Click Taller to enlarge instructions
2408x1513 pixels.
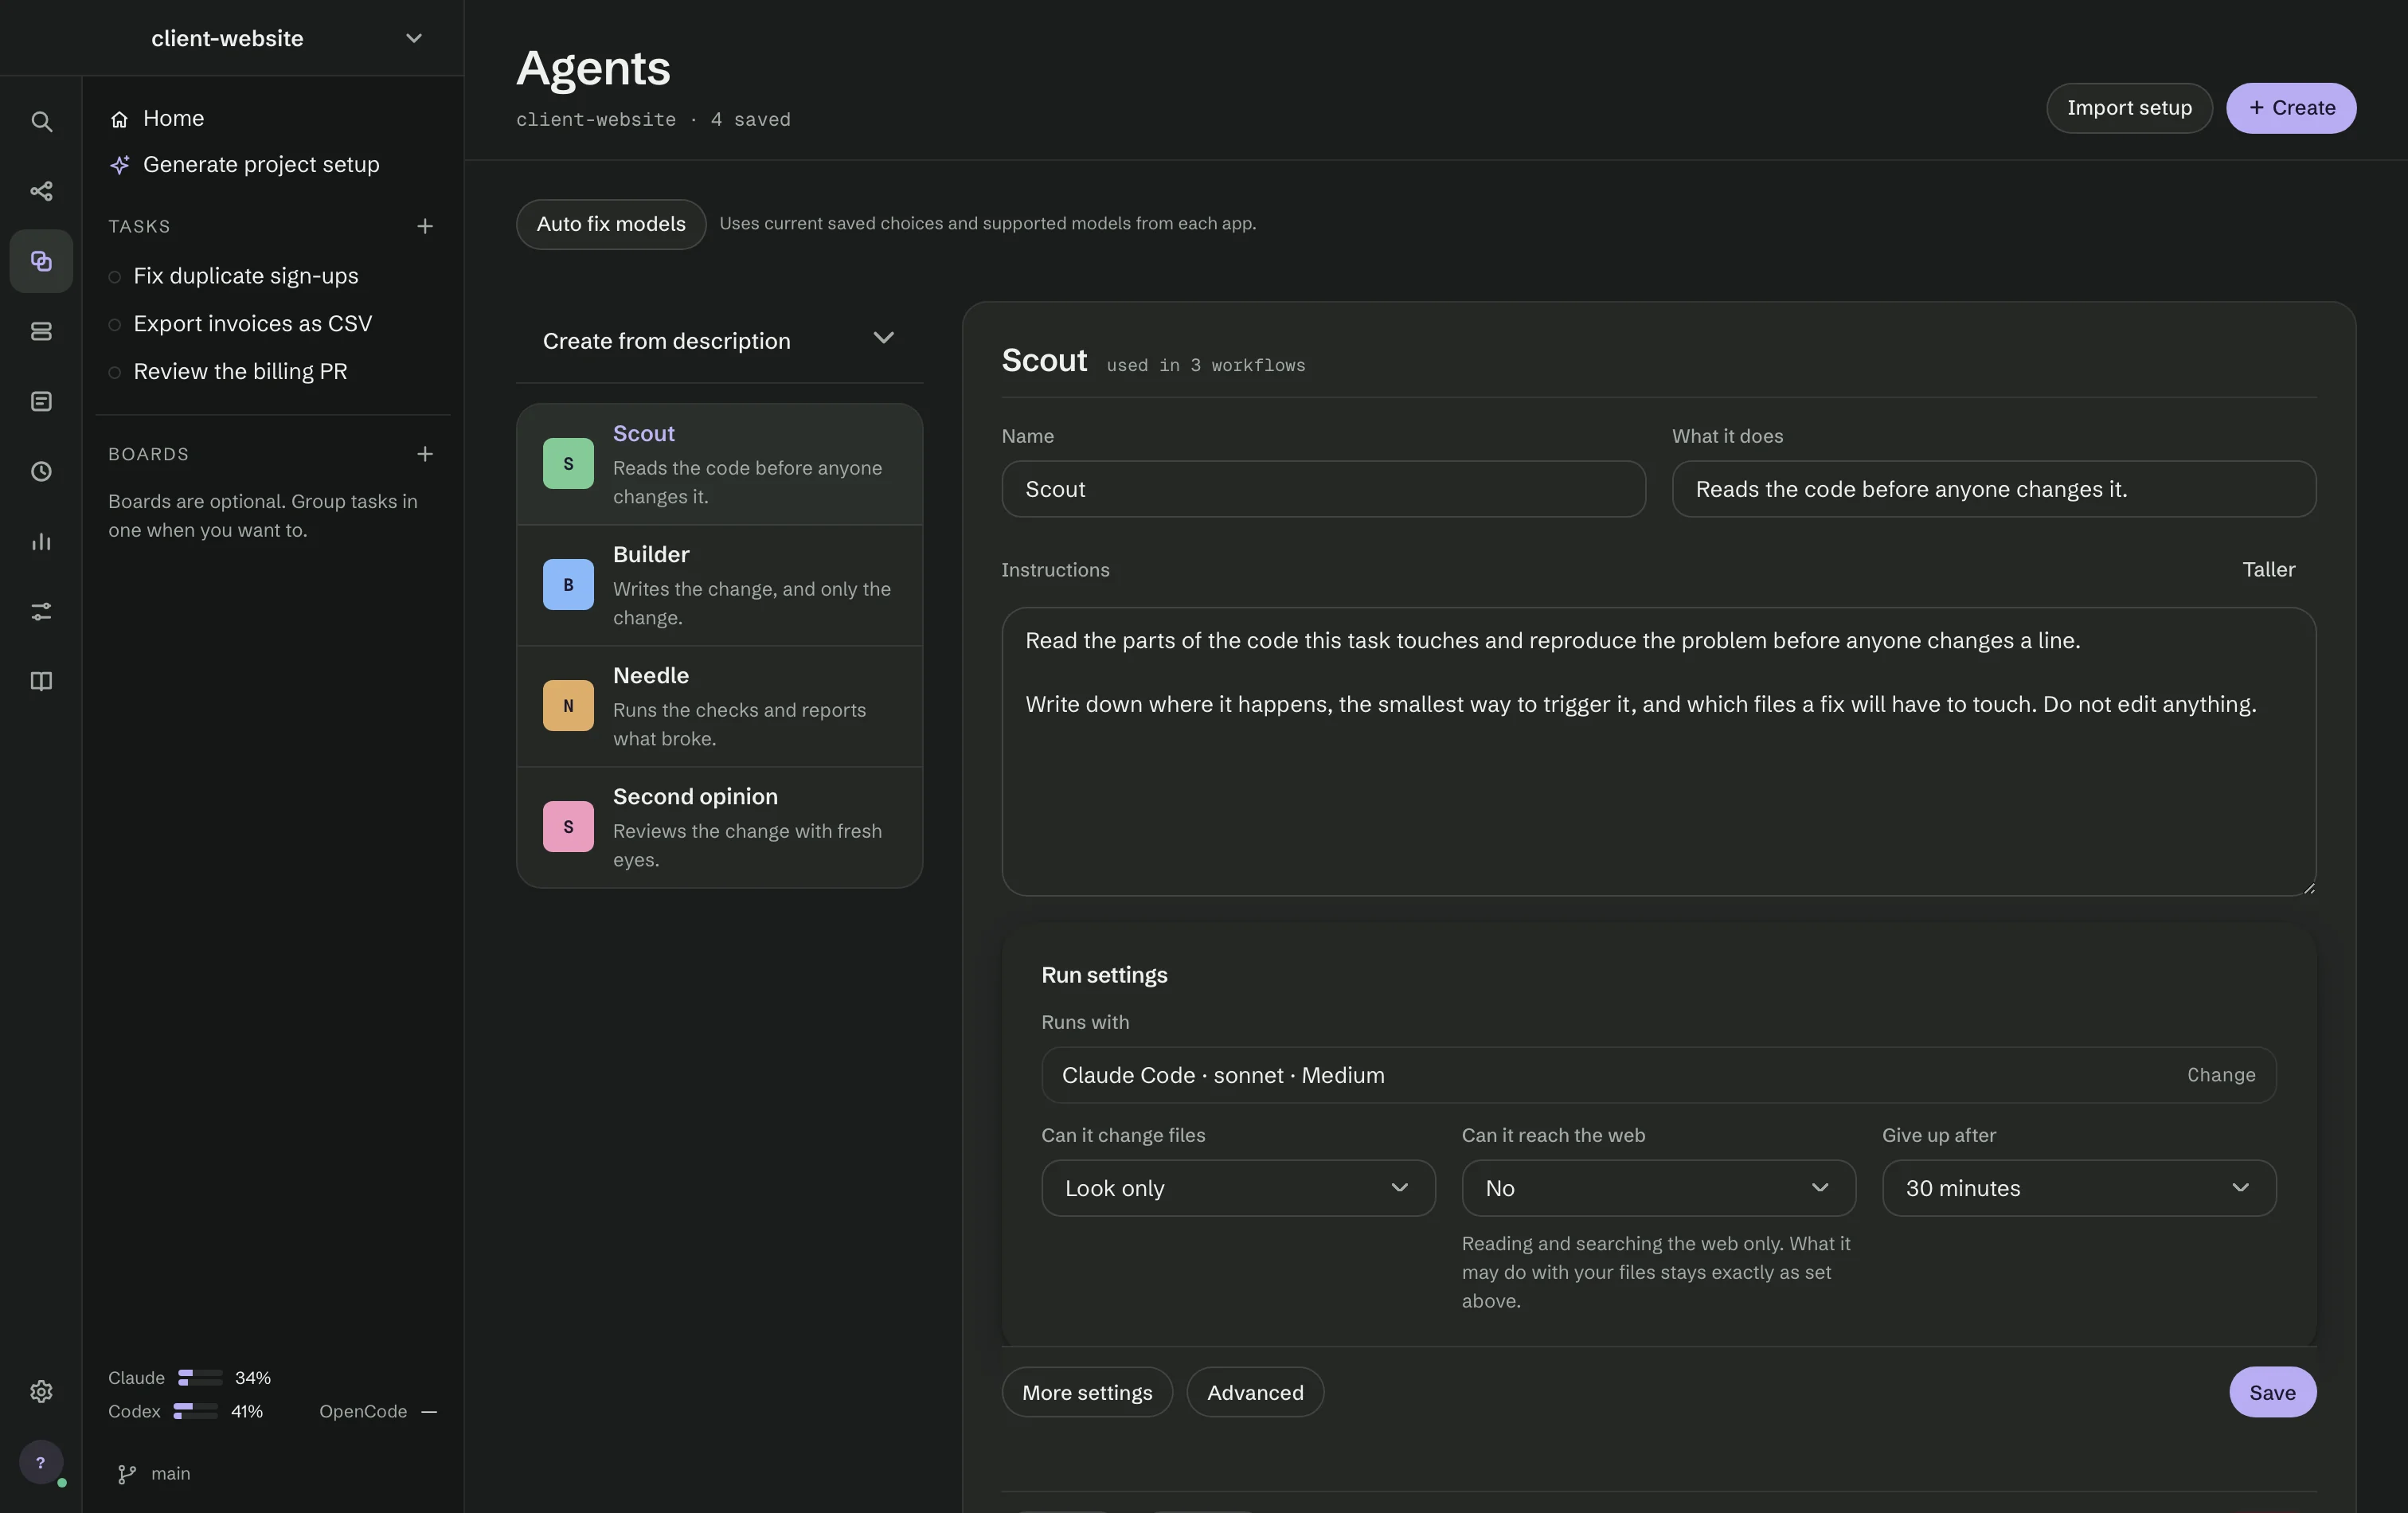click(2268, 570)
